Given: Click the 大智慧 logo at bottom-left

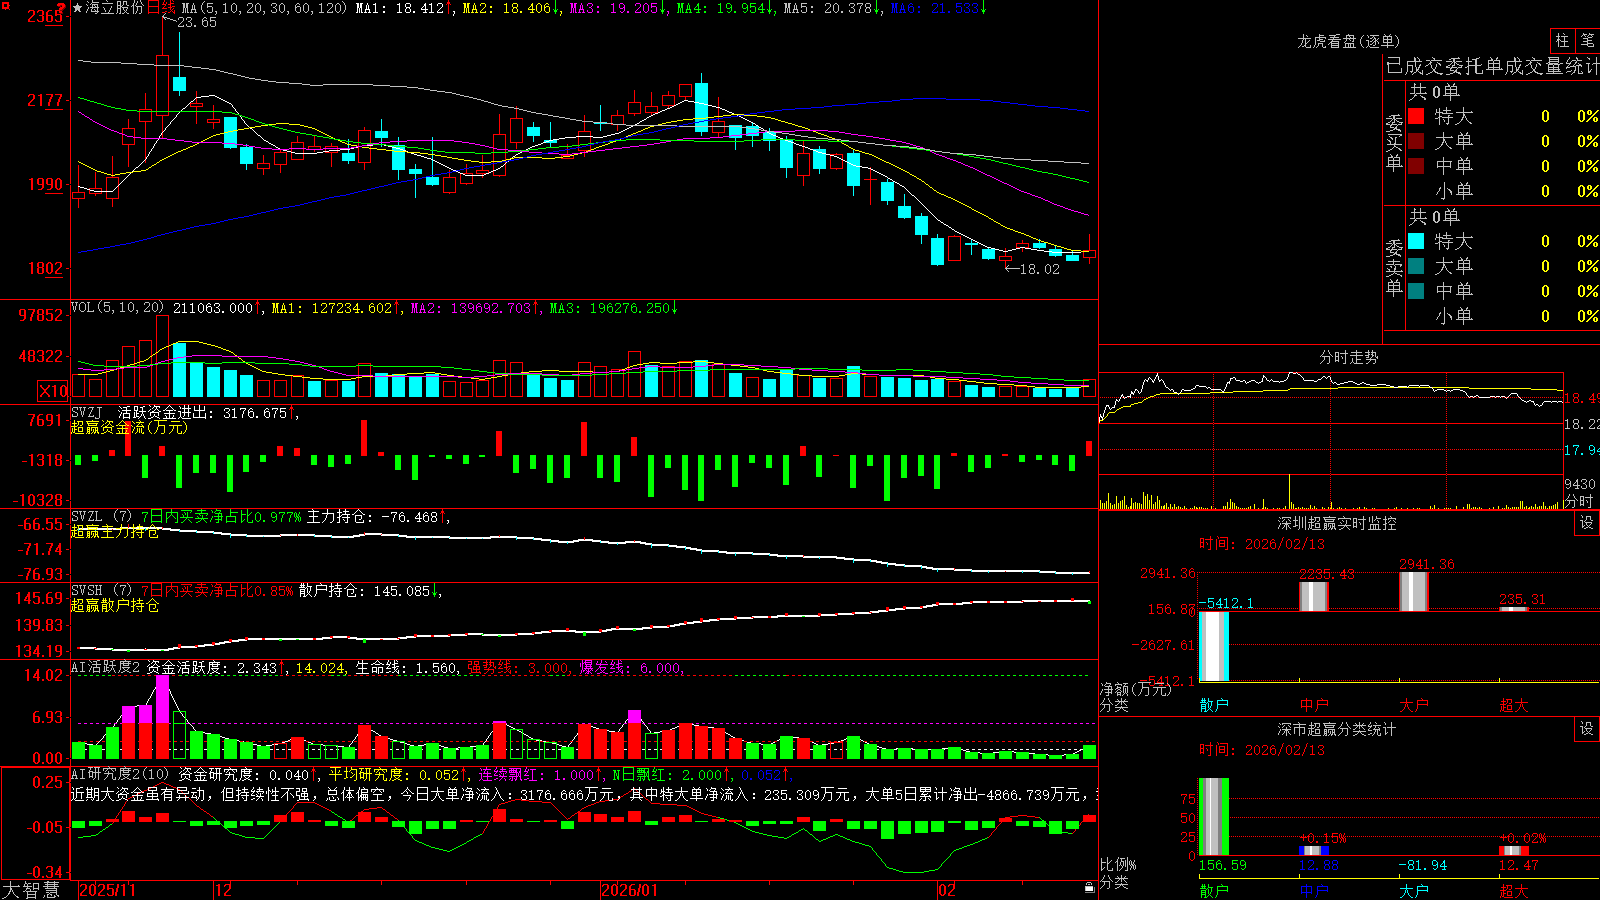Looking at the screenshot, I should click(x=31, y=889).
